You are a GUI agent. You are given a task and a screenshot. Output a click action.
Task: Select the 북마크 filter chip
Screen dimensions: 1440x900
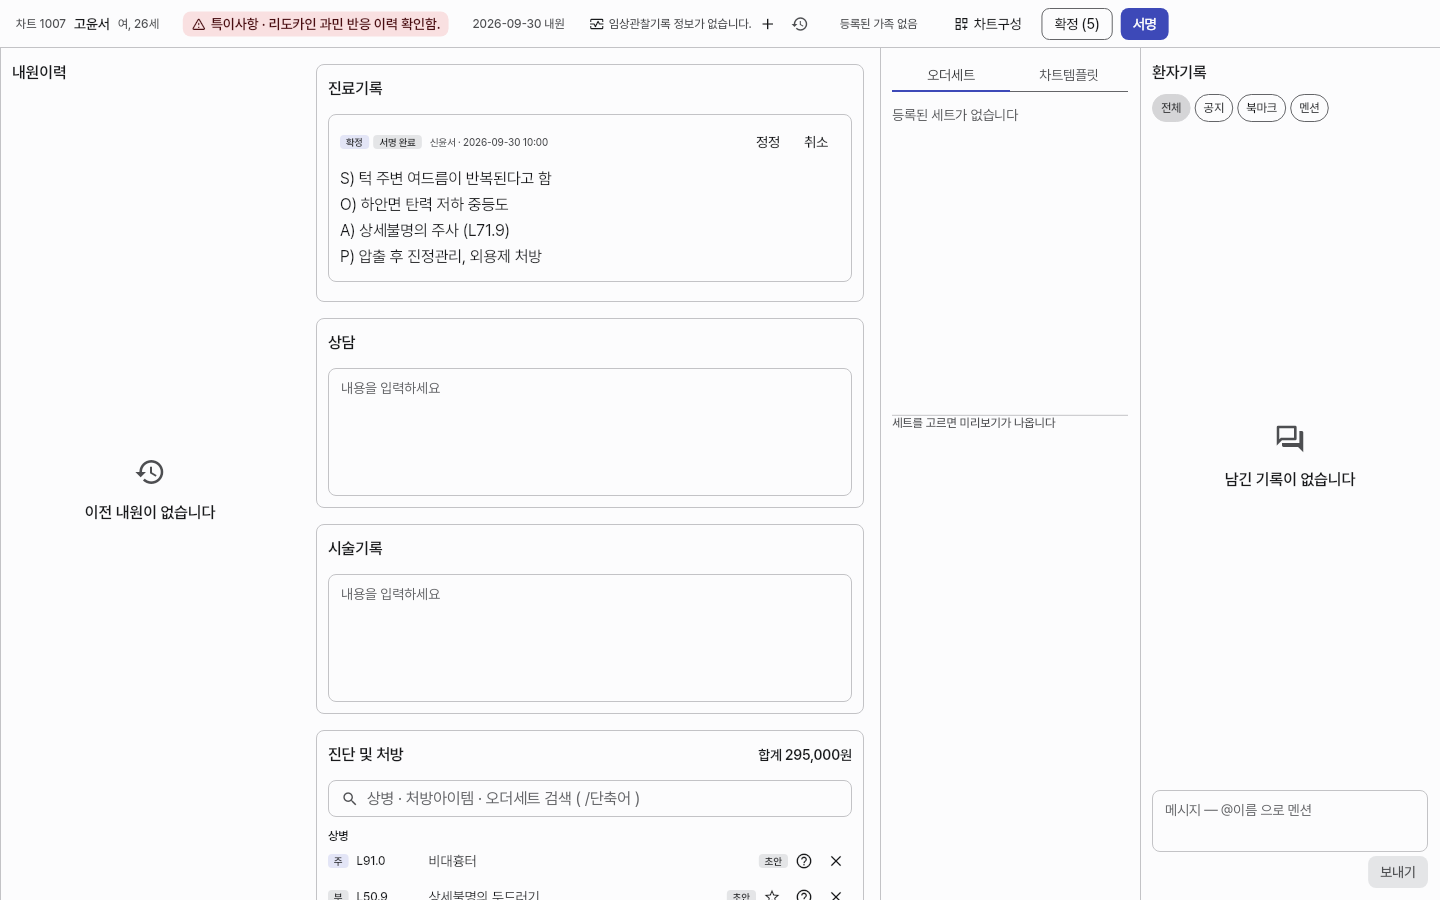(1262, 108)
